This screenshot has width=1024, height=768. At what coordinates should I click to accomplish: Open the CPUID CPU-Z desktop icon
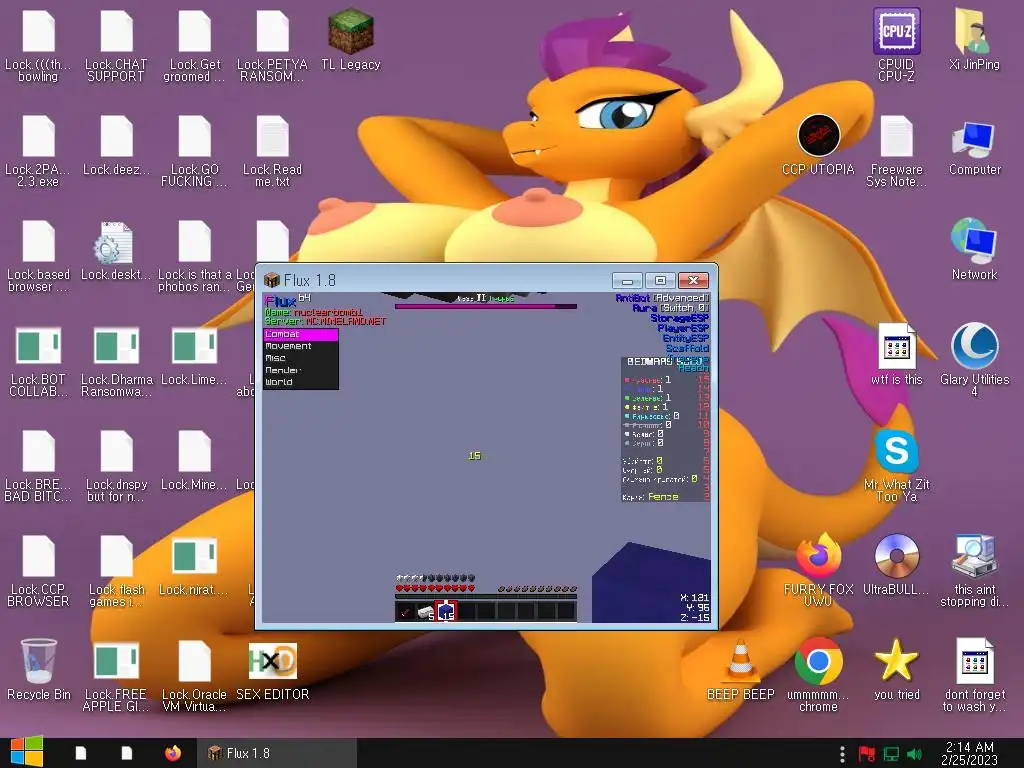897,44
